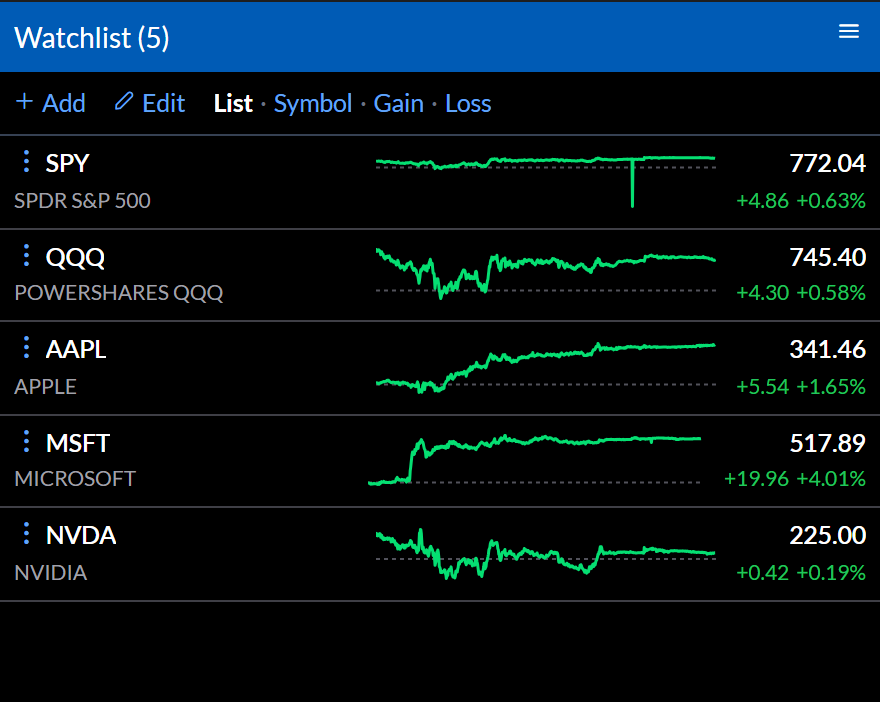The width and height of the screenshot is (880, 702).
Task: Sort watchlist by Gain
Action: tap(398, 103)
